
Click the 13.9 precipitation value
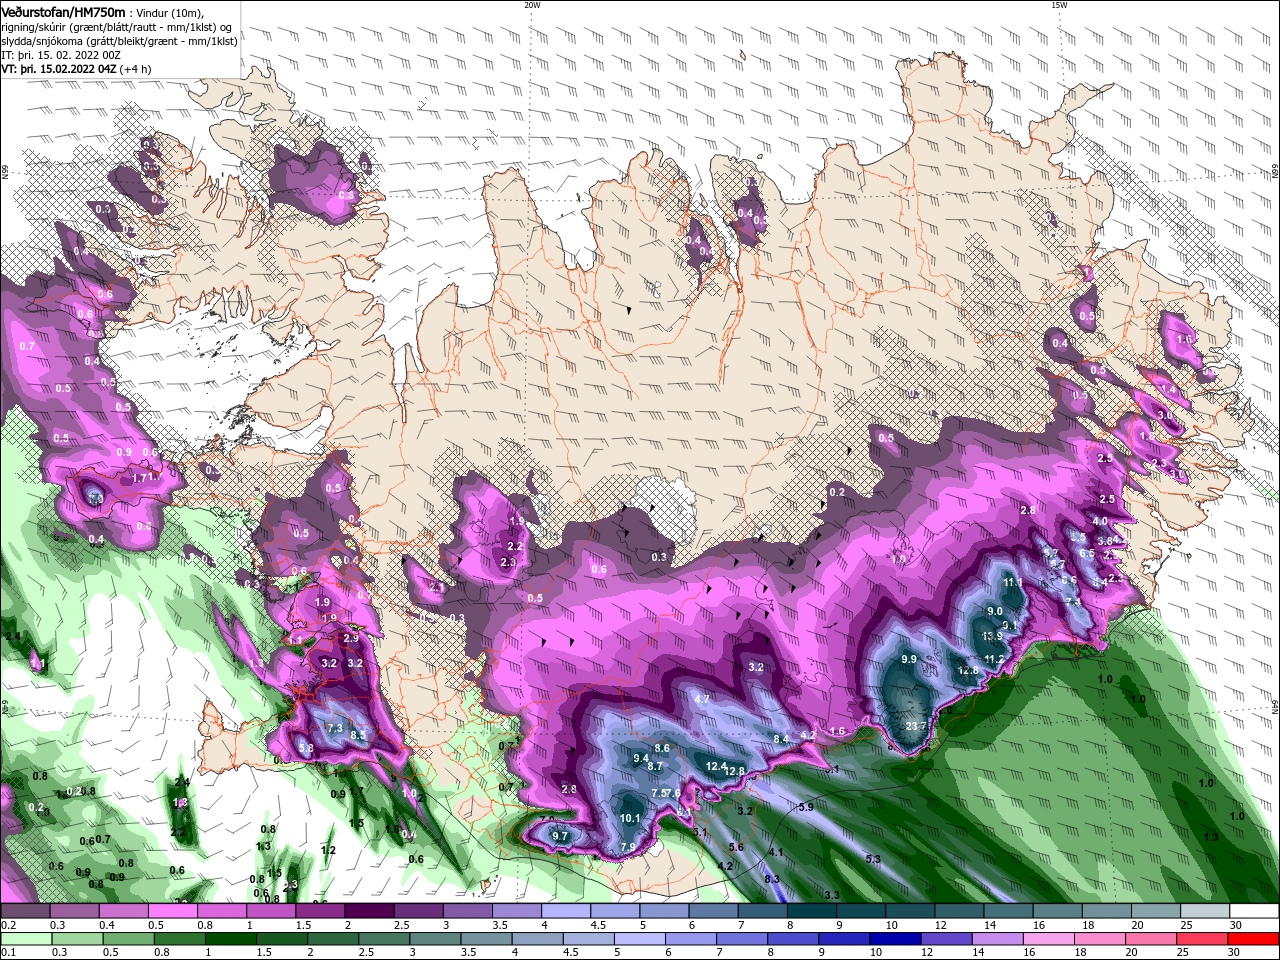(x=992, y=636)
